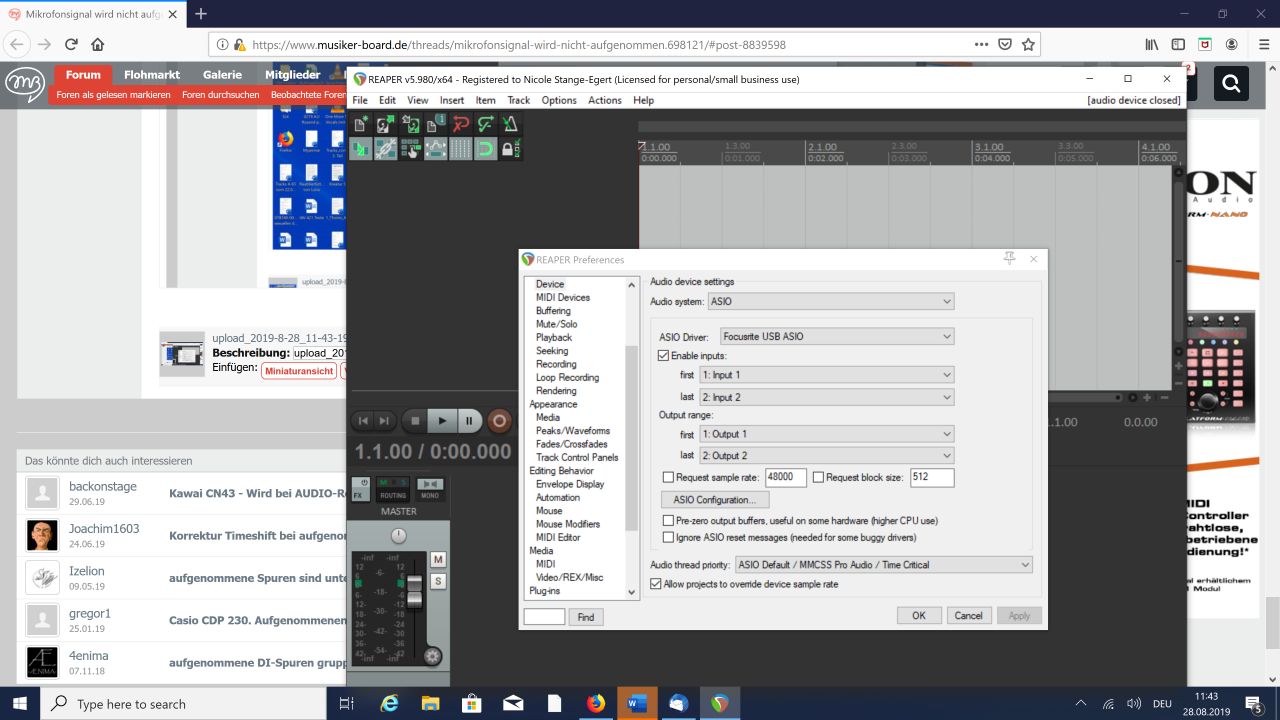The image size is (1280, 720).
Task: Toggle Allow projects to override sample rate
Action: (x=656, y=584)
